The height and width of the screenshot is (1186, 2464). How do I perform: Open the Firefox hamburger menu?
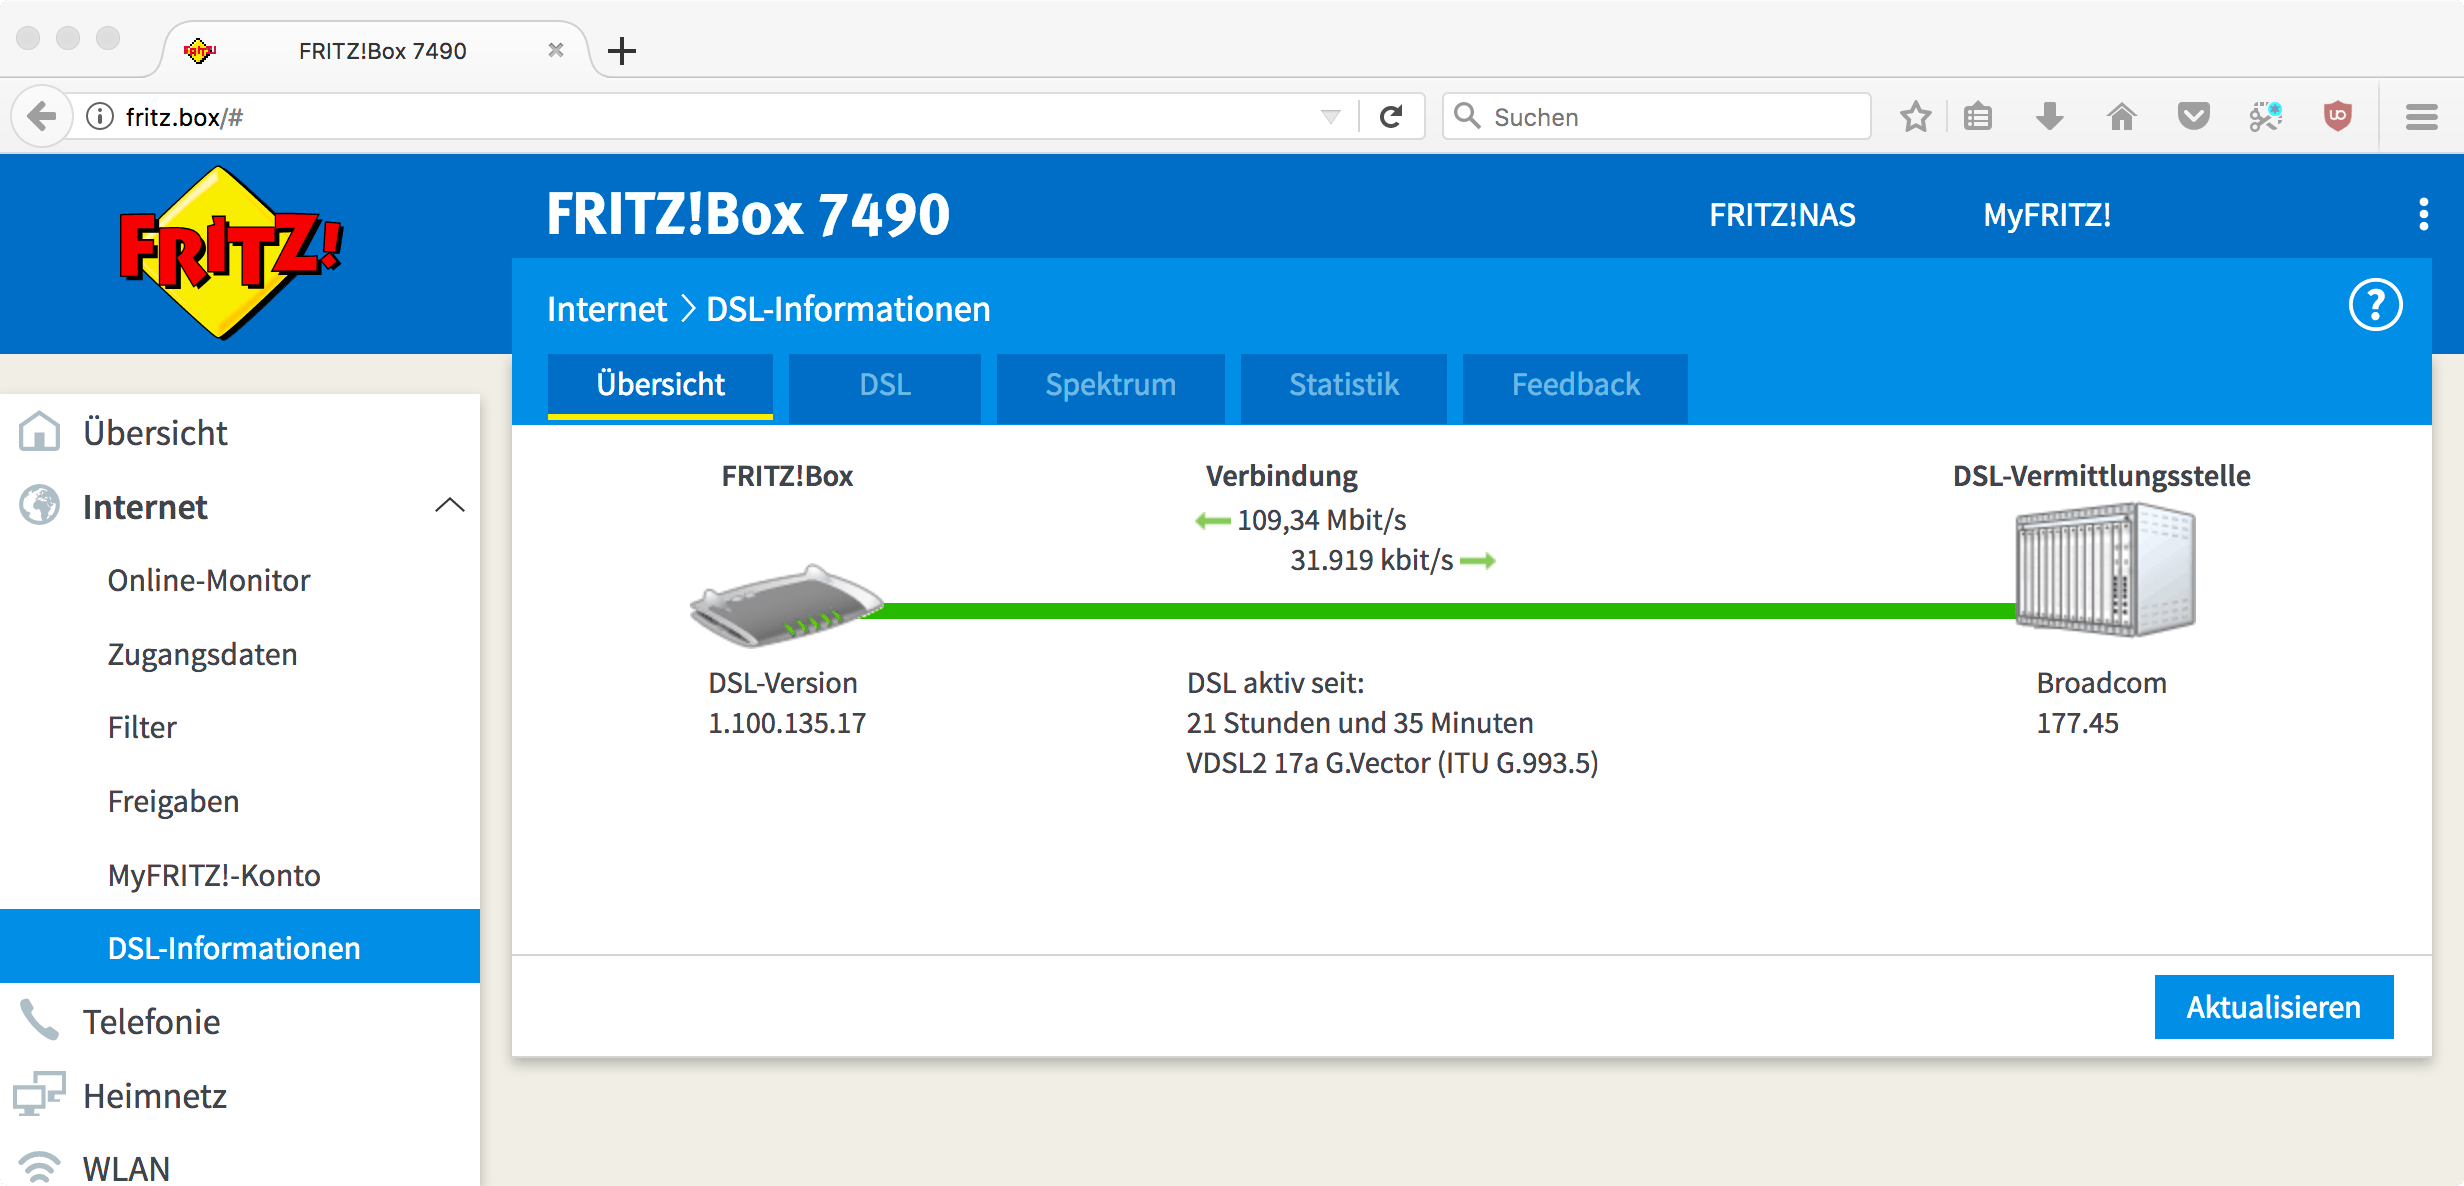coord(2421,117)
